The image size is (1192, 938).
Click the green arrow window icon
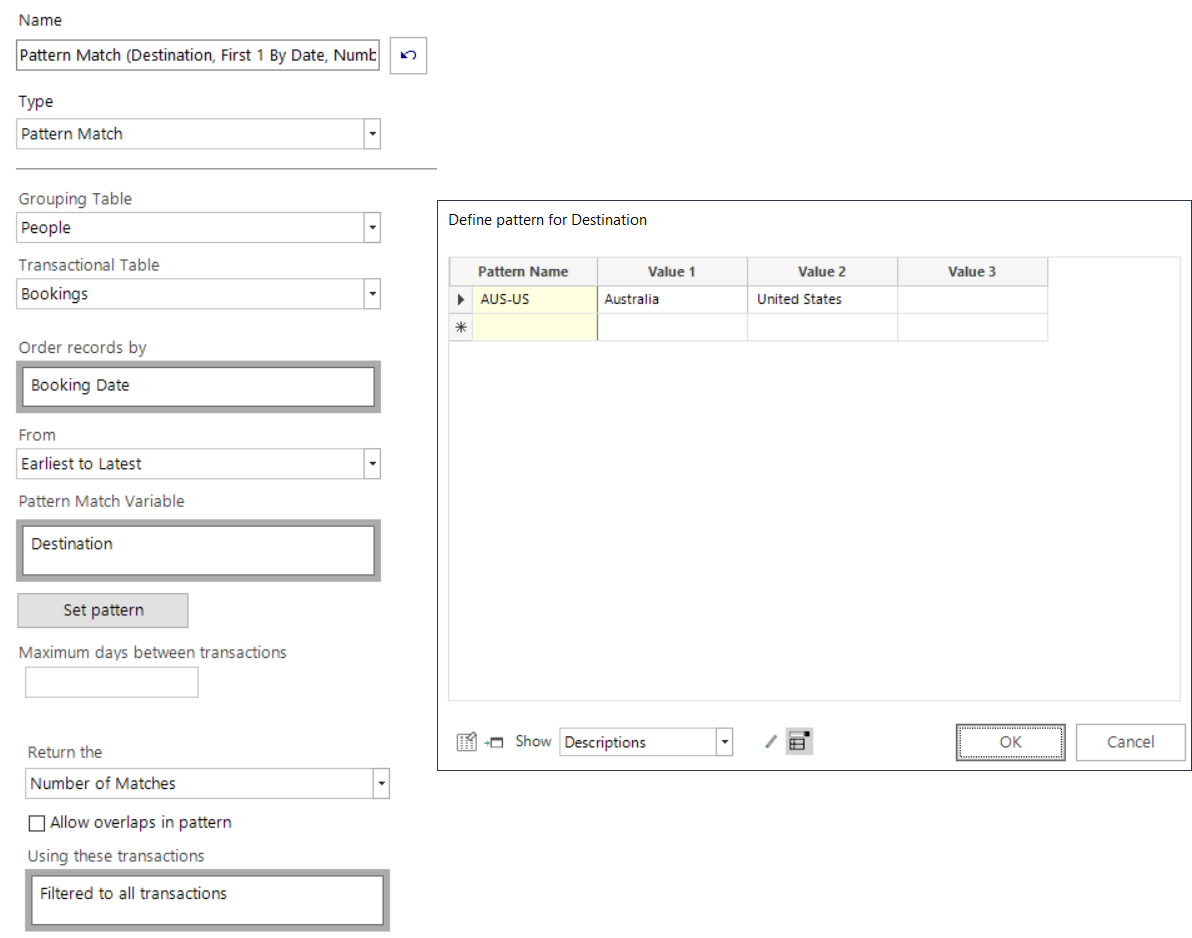pyautogui.click(x=494, y=743)
